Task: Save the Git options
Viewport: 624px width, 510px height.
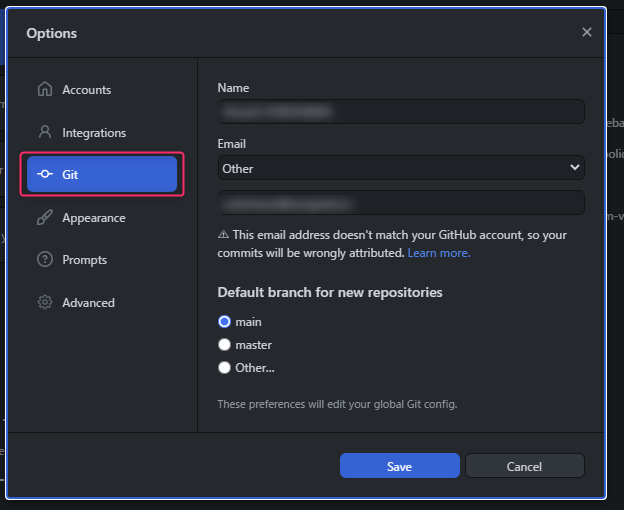Action: 400,466
